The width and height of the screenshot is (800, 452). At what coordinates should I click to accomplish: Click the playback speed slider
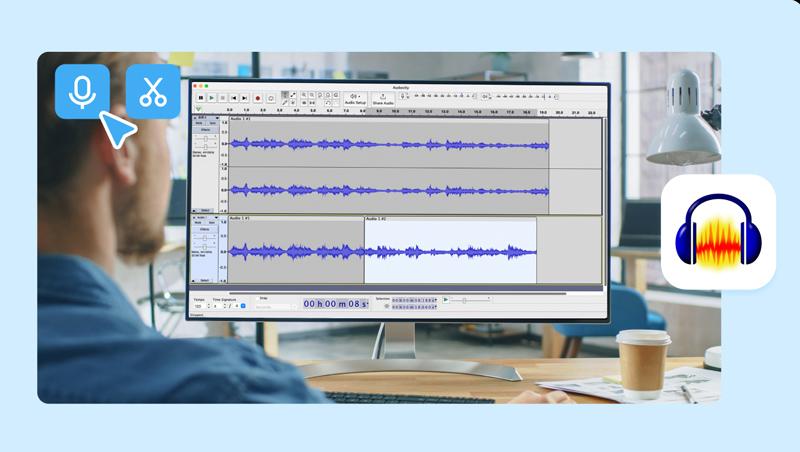471,300
